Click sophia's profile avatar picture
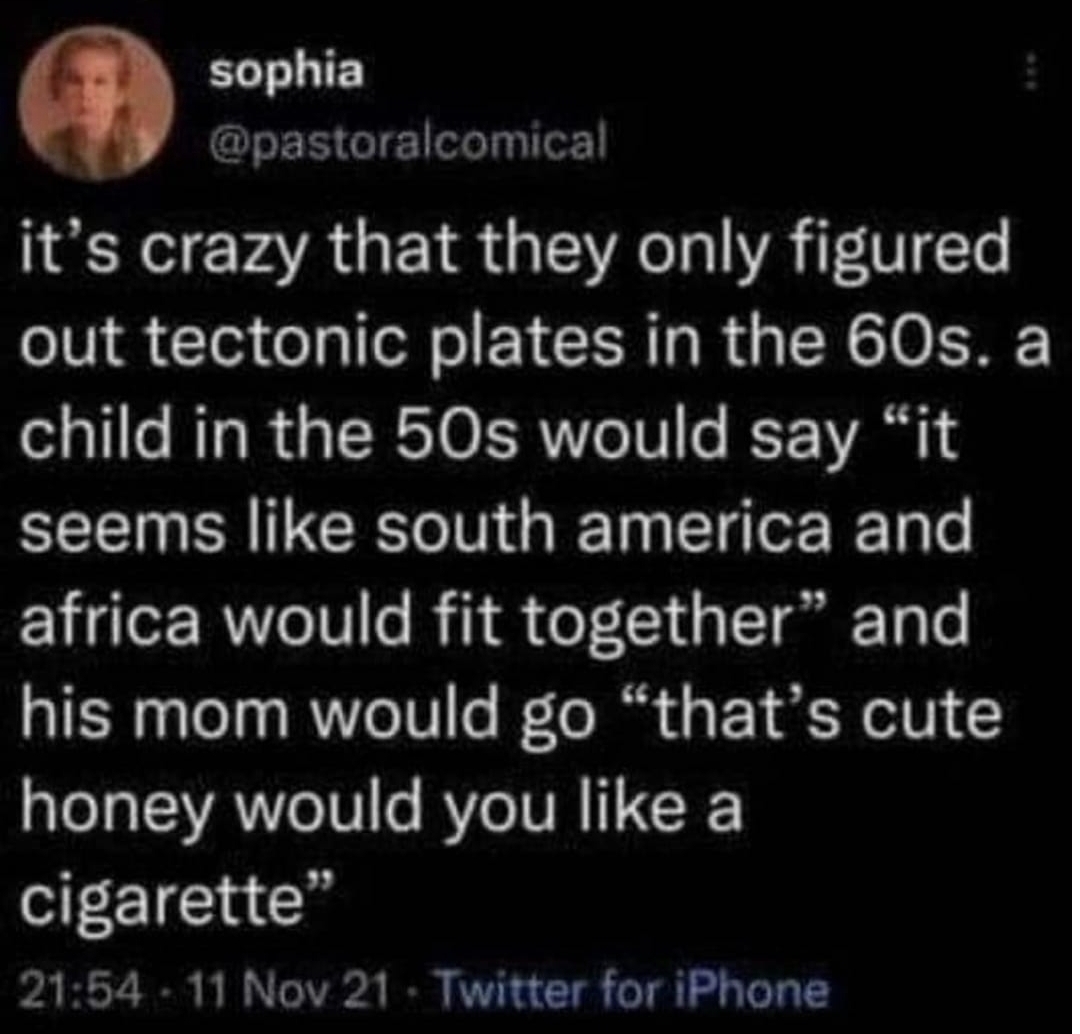1080x1034 pixels. [96, 103]
